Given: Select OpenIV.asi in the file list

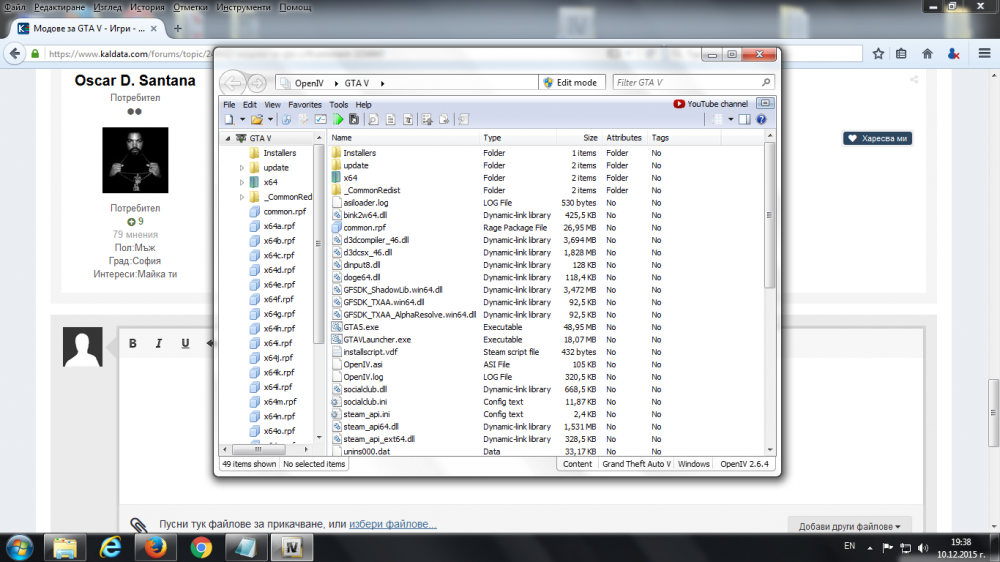Looking at the screenshot, I should tap(363, 365).
